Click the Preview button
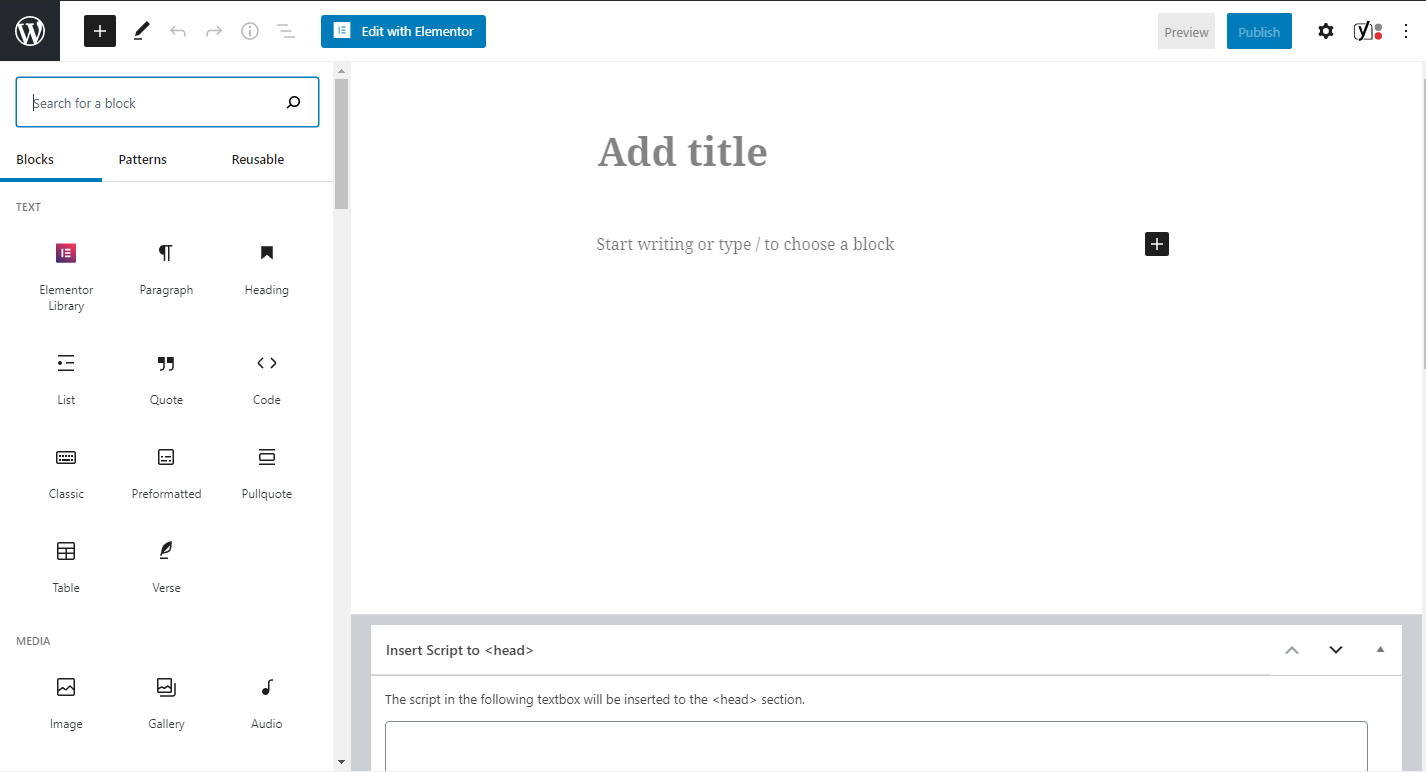Viewport: 1426px width, 772px height. [1186, 32]
